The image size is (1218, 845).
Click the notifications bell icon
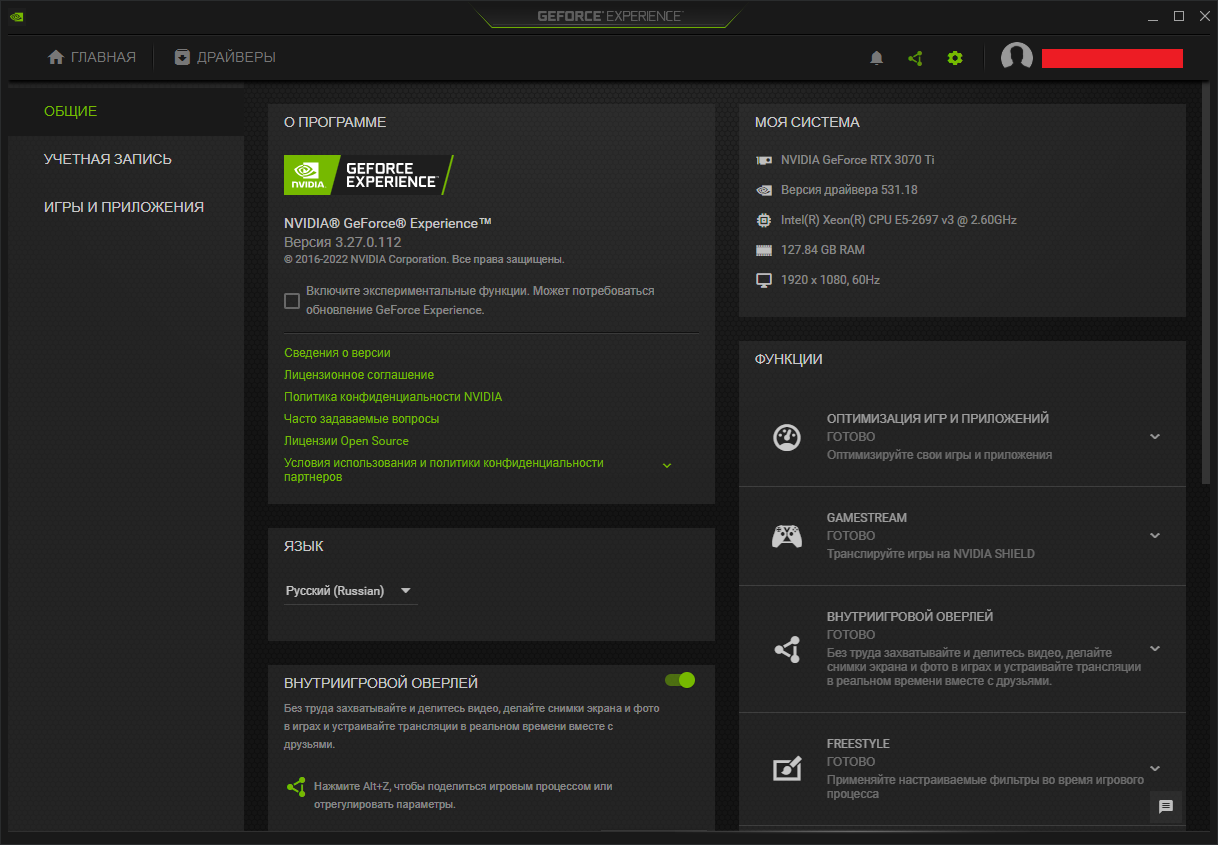(x=877, y=58)
